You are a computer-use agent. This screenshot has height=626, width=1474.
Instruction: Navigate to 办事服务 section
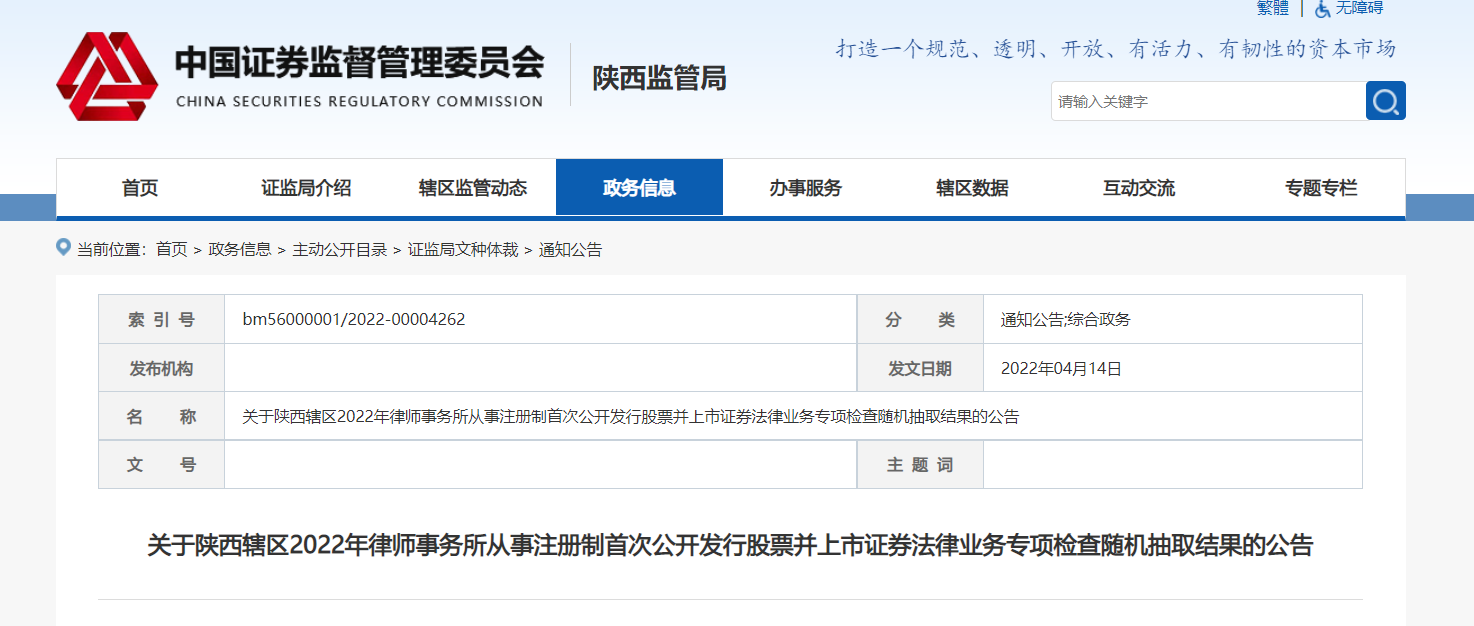pyautogui.click(x=805, y=188)
